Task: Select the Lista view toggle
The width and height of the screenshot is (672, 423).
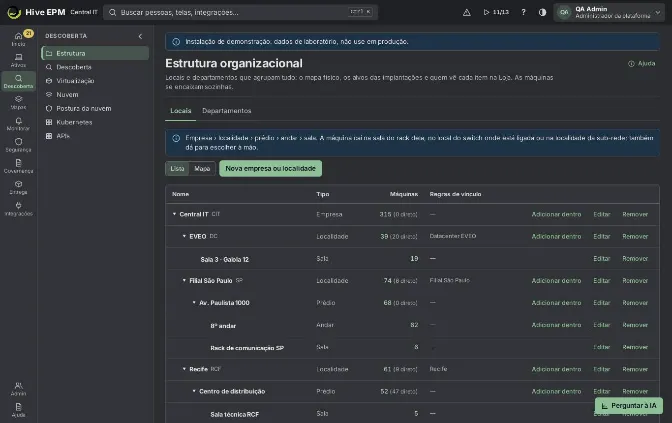Action: click(177, 168)
